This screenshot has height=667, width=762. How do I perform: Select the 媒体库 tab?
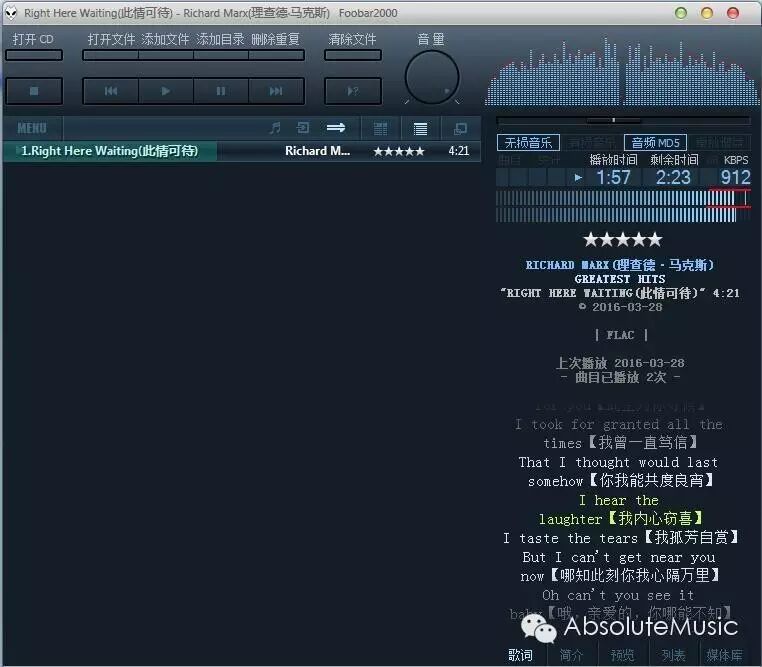coord(725,655)
